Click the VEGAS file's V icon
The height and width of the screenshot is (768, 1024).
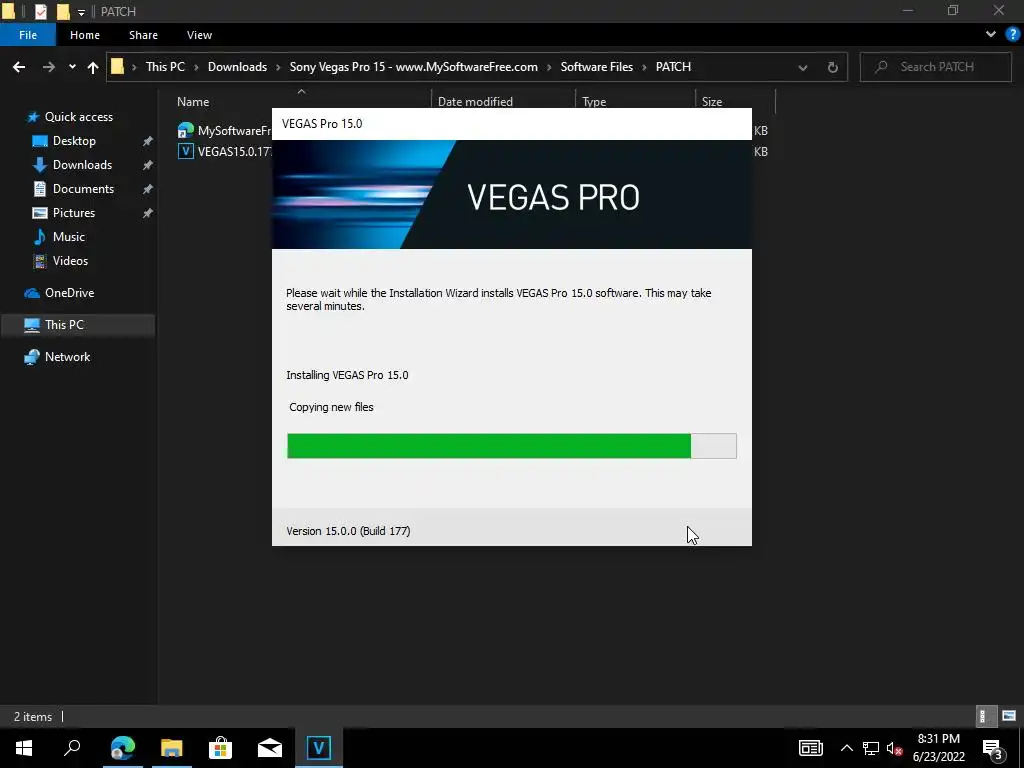point(185,152)
